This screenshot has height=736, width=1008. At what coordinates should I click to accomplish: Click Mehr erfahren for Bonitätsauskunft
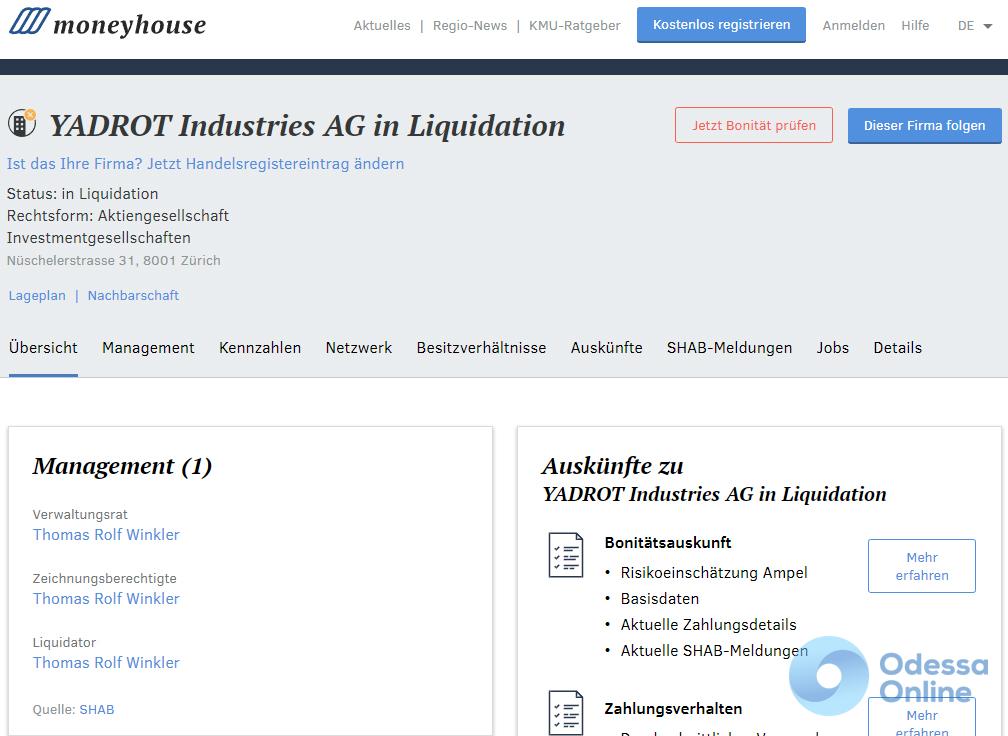coord(921,566)
